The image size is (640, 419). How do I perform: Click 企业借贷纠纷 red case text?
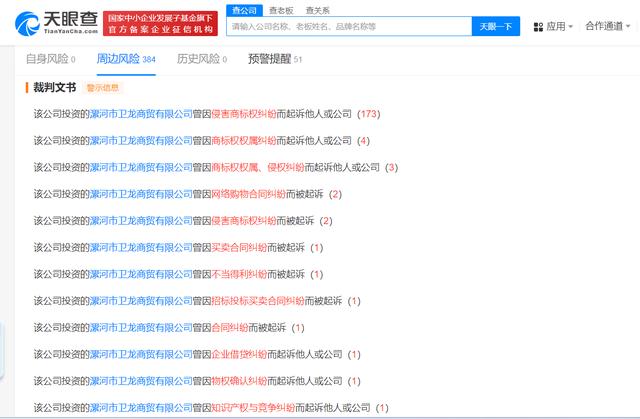[x=239, y=355]
